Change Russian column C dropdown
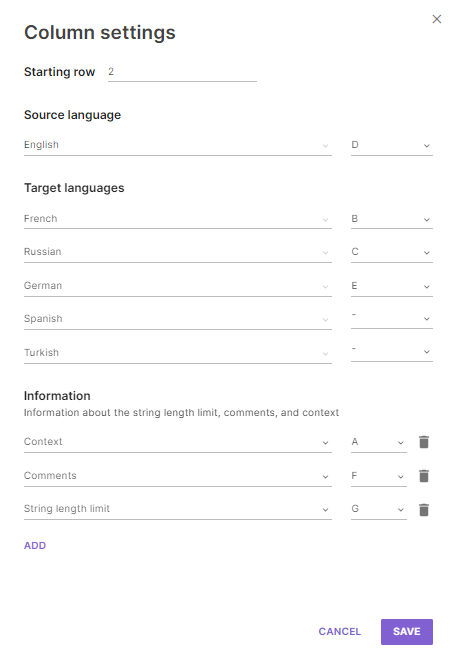This screenshot has height=667, width=456. tap(391, 252)
